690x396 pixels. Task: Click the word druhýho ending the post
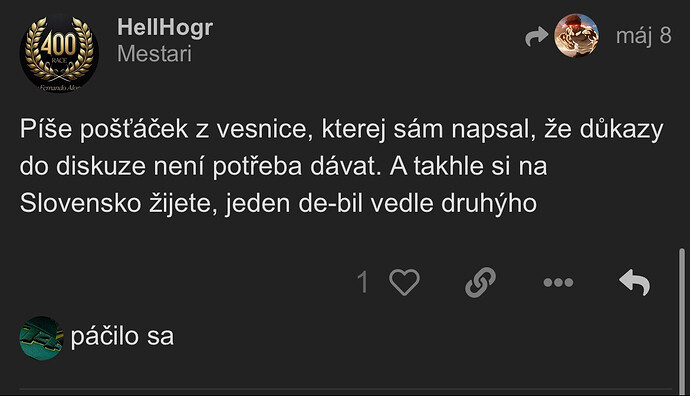(489, 204)
